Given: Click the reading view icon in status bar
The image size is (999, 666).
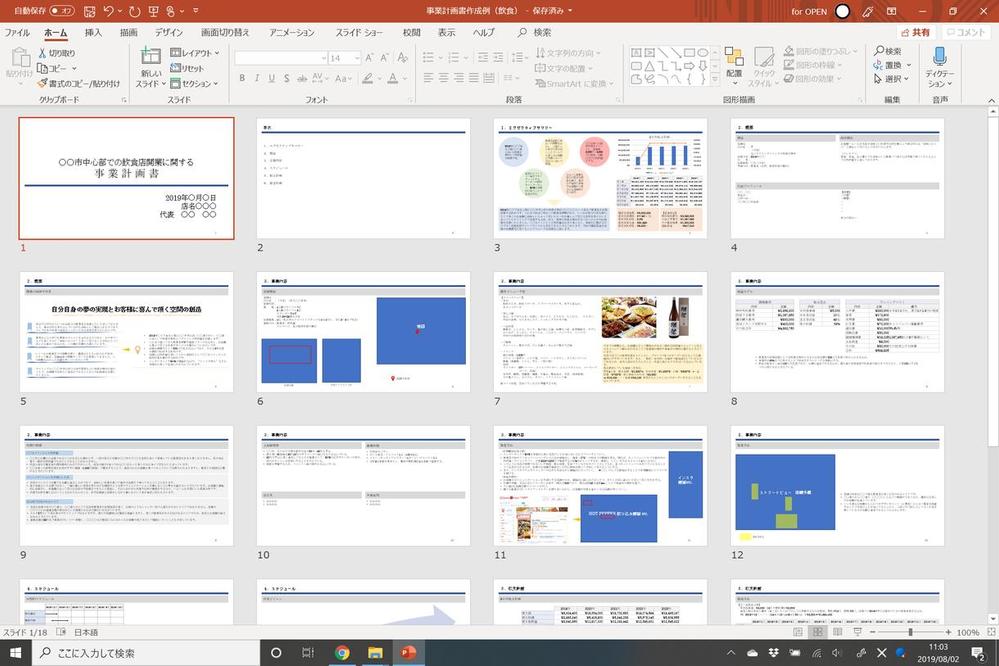Looking at the screenshot, I should coord(837,632).
